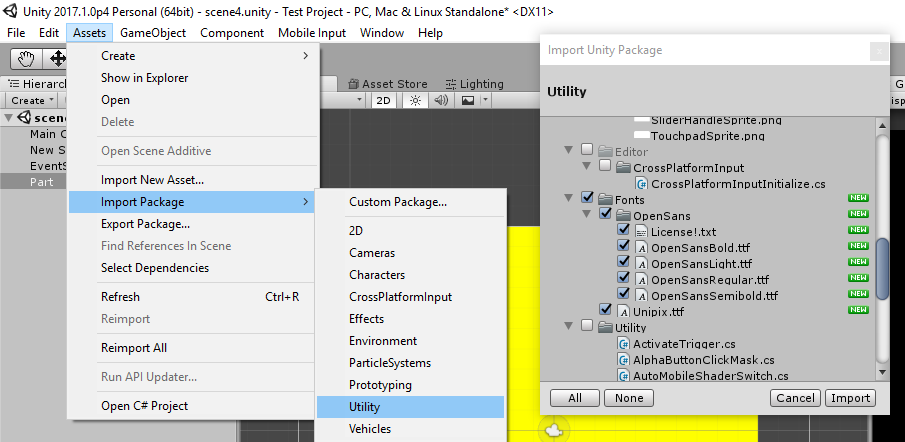Click the License!.txt file icon
The width and height of the screenshot is (905, 442).
641,232
